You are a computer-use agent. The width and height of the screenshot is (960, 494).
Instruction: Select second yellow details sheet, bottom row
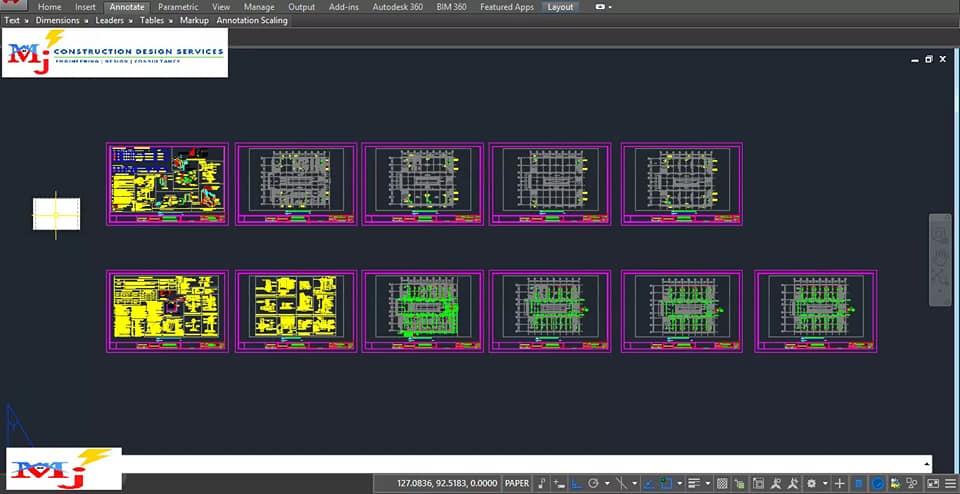tap(296, 311)
